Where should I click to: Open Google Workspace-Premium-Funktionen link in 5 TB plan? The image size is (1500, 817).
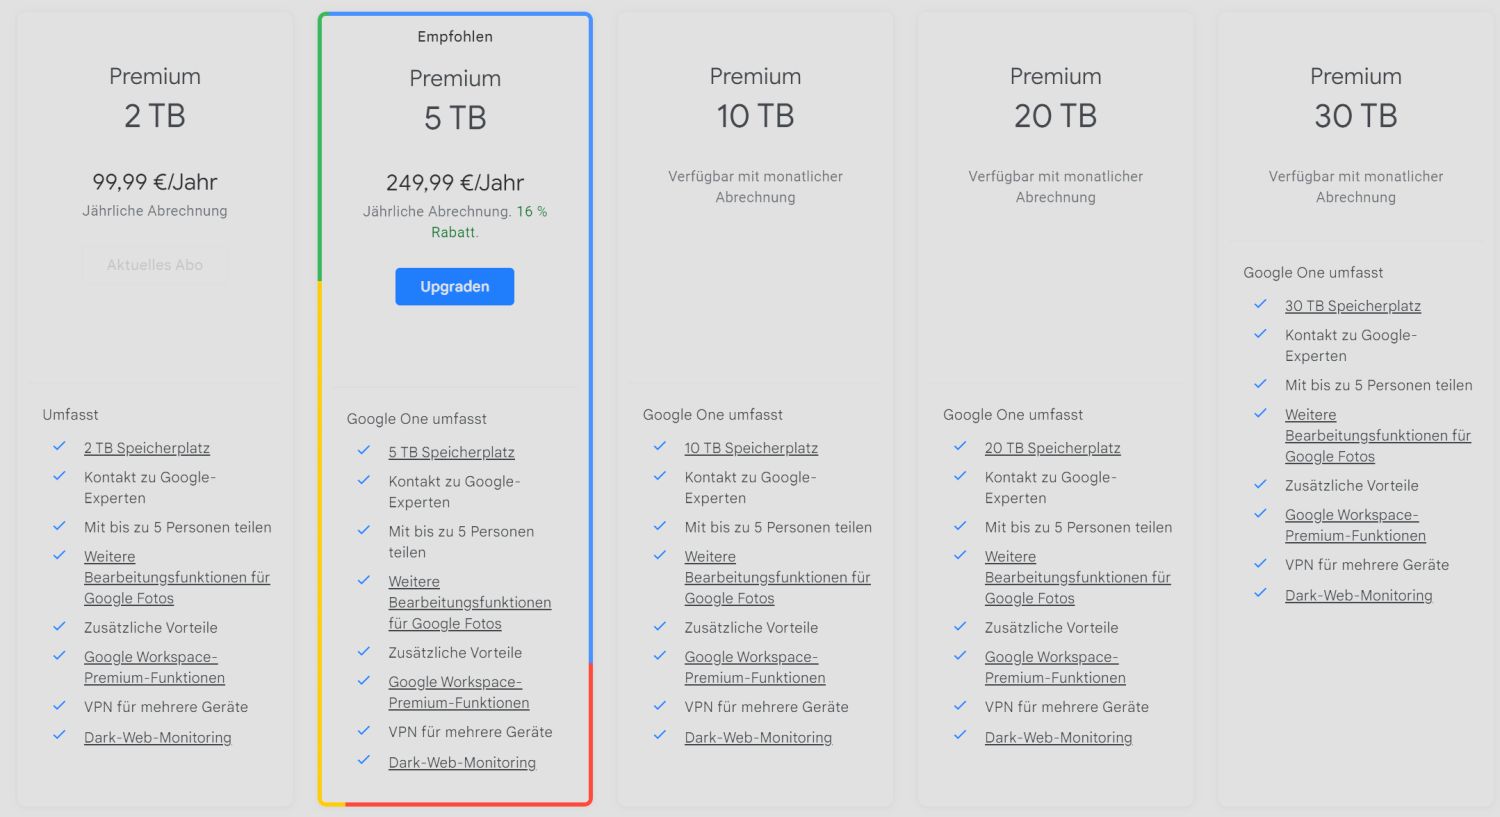click(x=458, y=692)
